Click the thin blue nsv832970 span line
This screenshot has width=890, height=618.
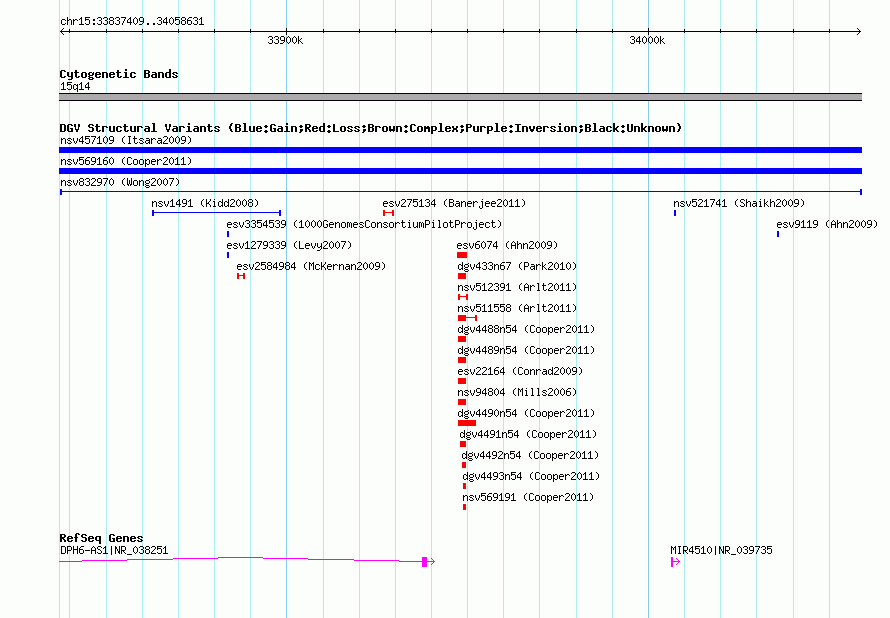click(460, 192)
